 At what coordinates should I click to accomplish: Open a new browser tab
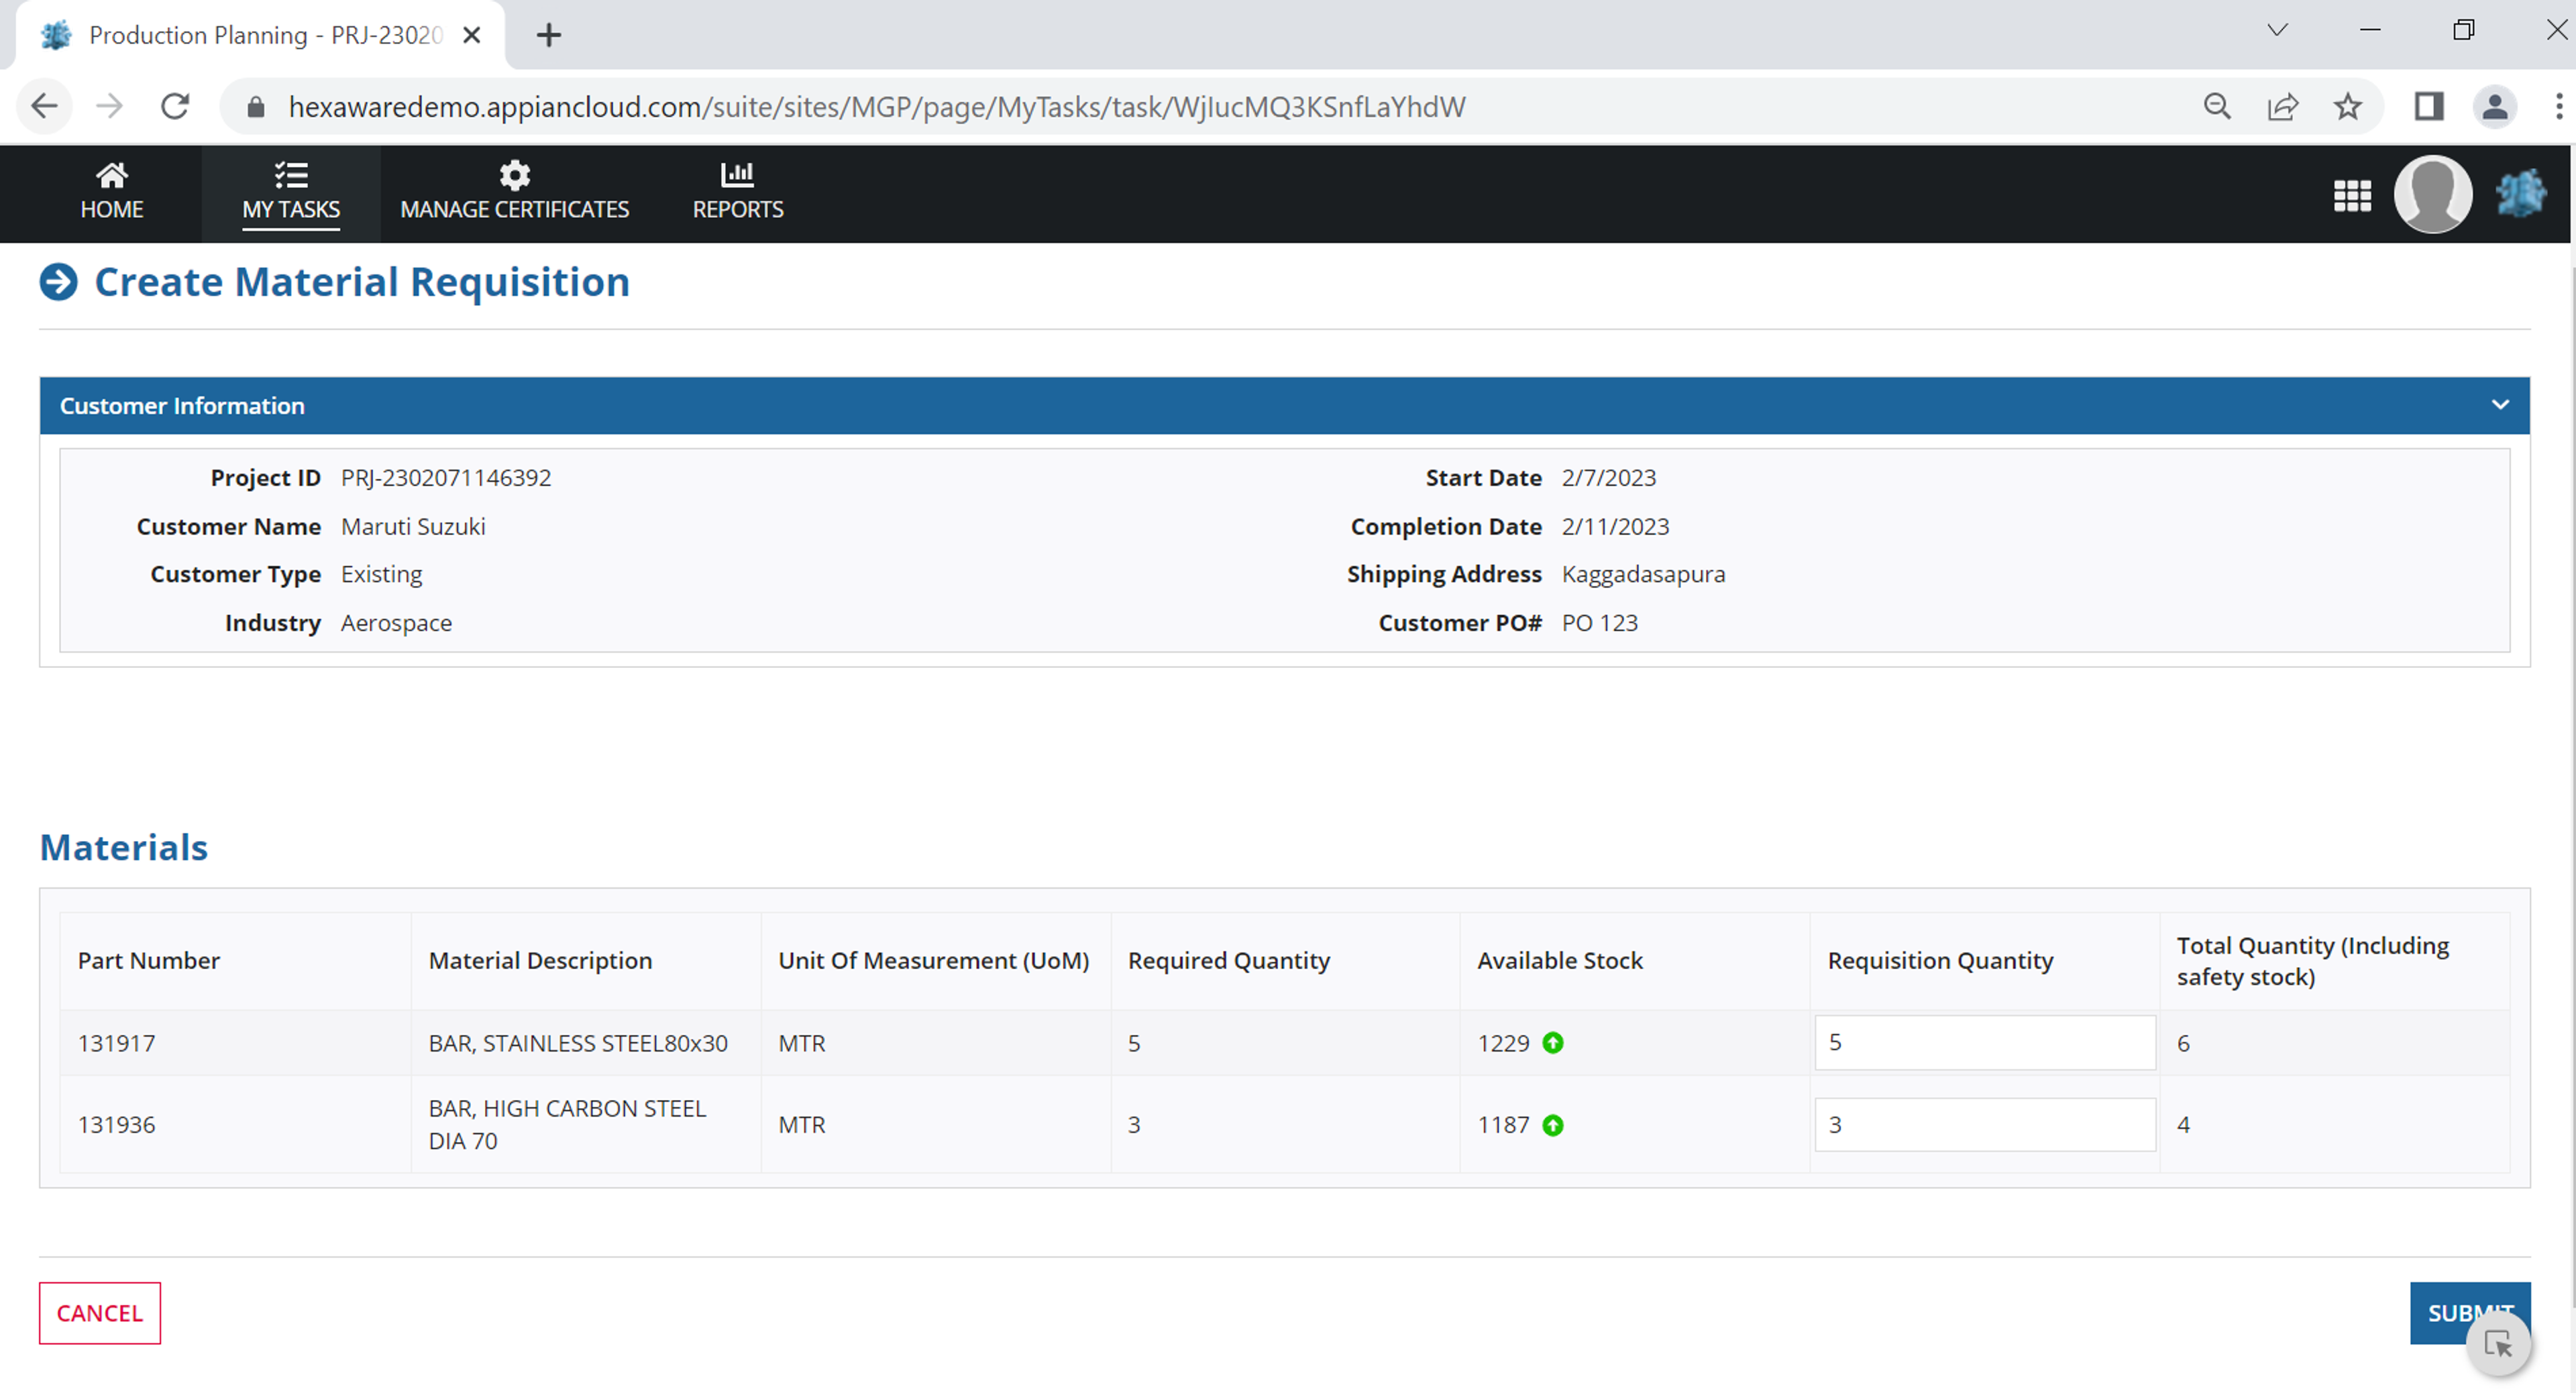point(548,35)
